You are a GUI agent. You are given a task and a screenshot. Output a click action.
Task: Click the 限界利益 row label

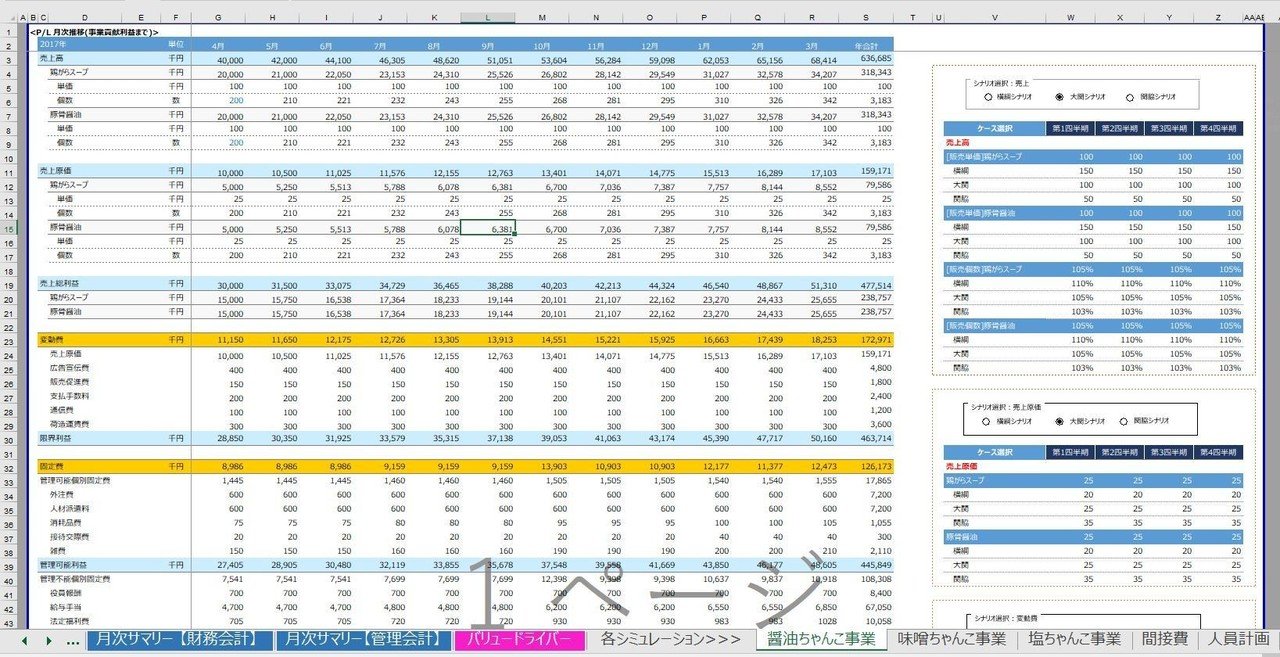coord(55,439)
